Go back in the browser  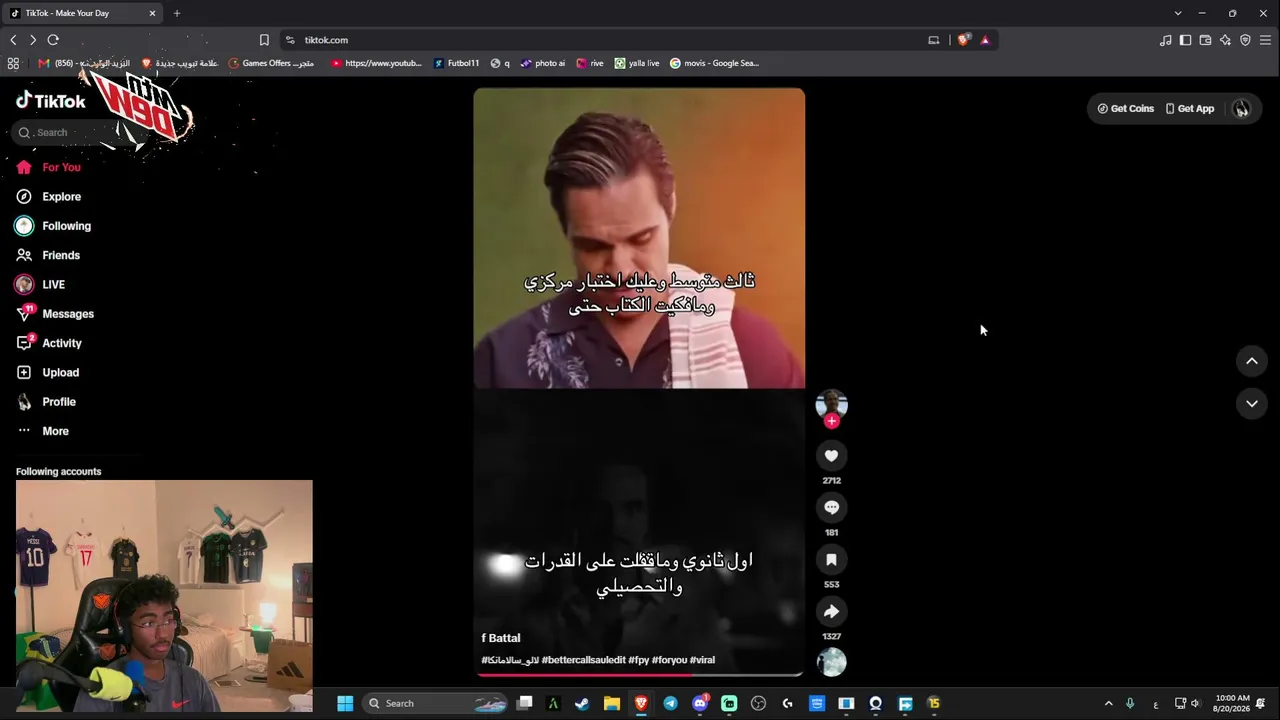point(13,40)
